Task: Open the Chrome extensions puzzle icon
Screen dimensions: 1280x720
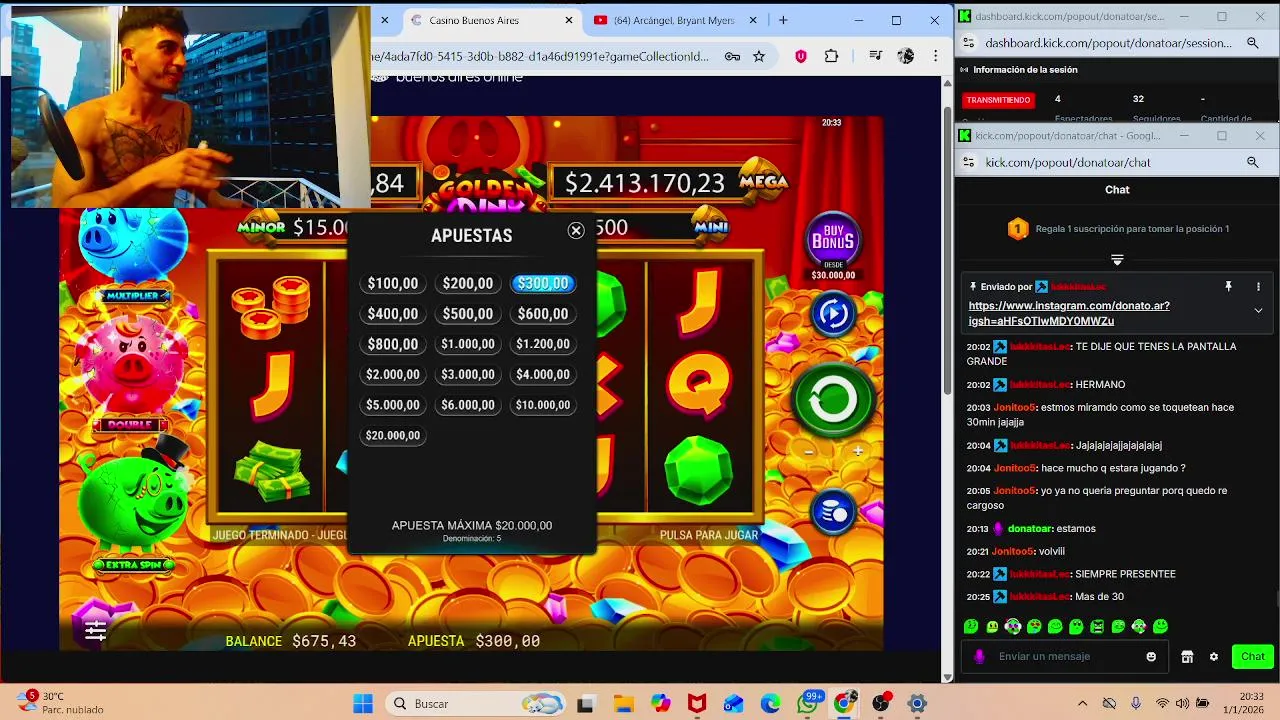Action: [832, 57]
